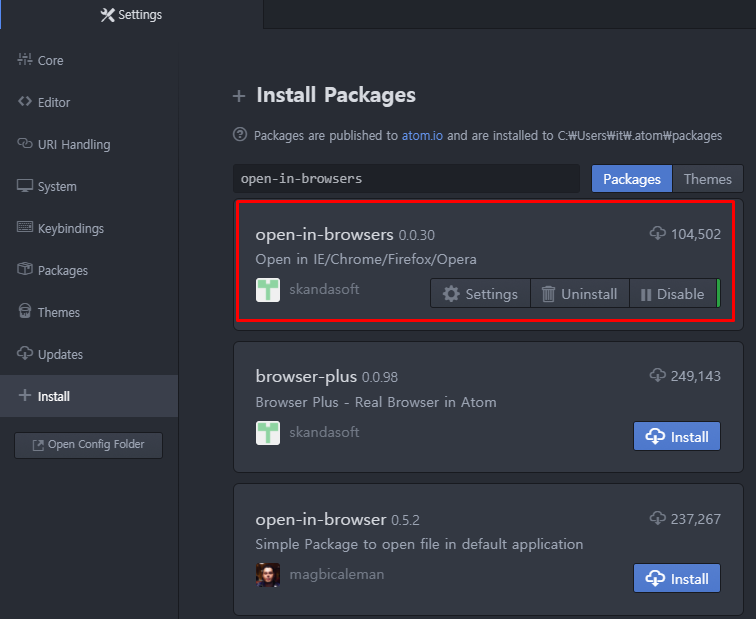The width and height of the screenshot is (756, 619).
Task: Click the skandasoft avatar under browser-plus
Action: [x=268, y=433]
